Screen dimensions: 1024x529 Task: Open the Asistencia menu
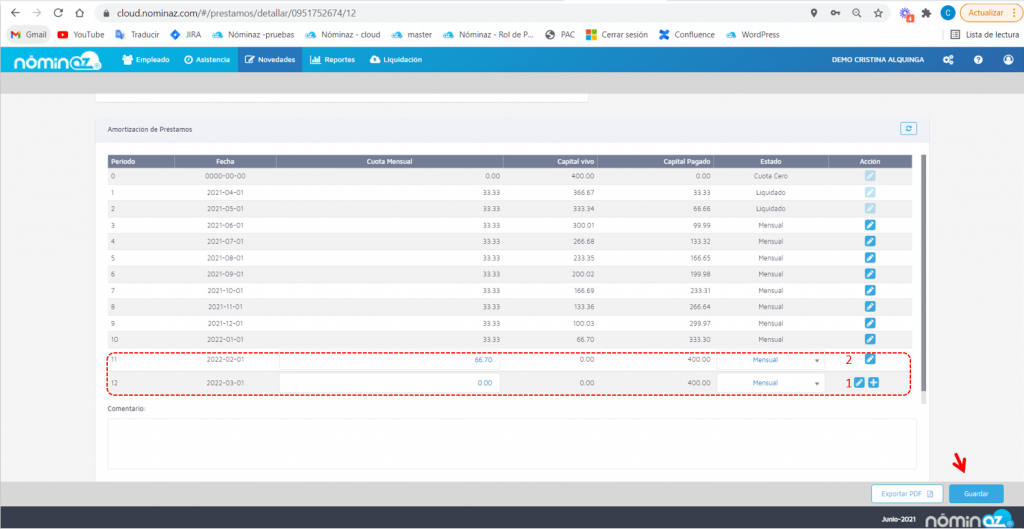207,59
